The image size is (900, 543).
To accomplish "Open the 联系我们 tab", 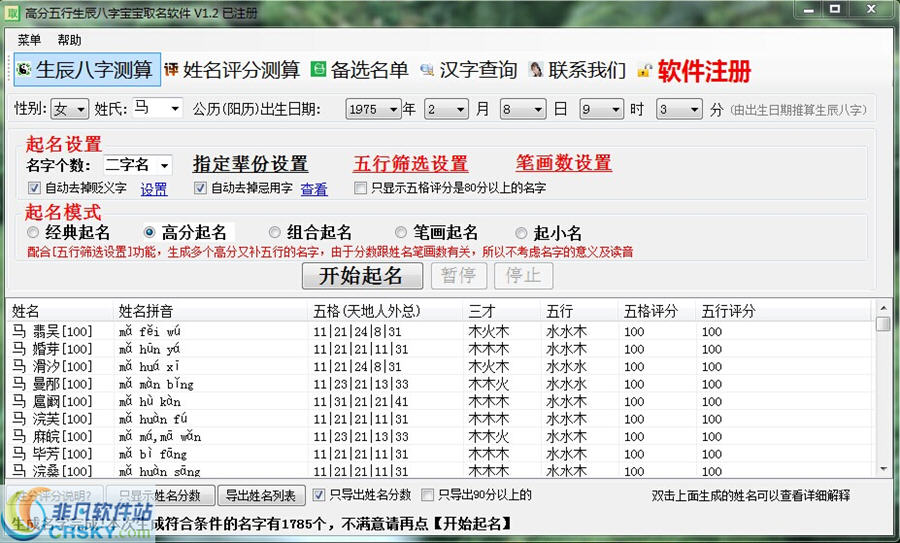I will [x=577, y=70].
